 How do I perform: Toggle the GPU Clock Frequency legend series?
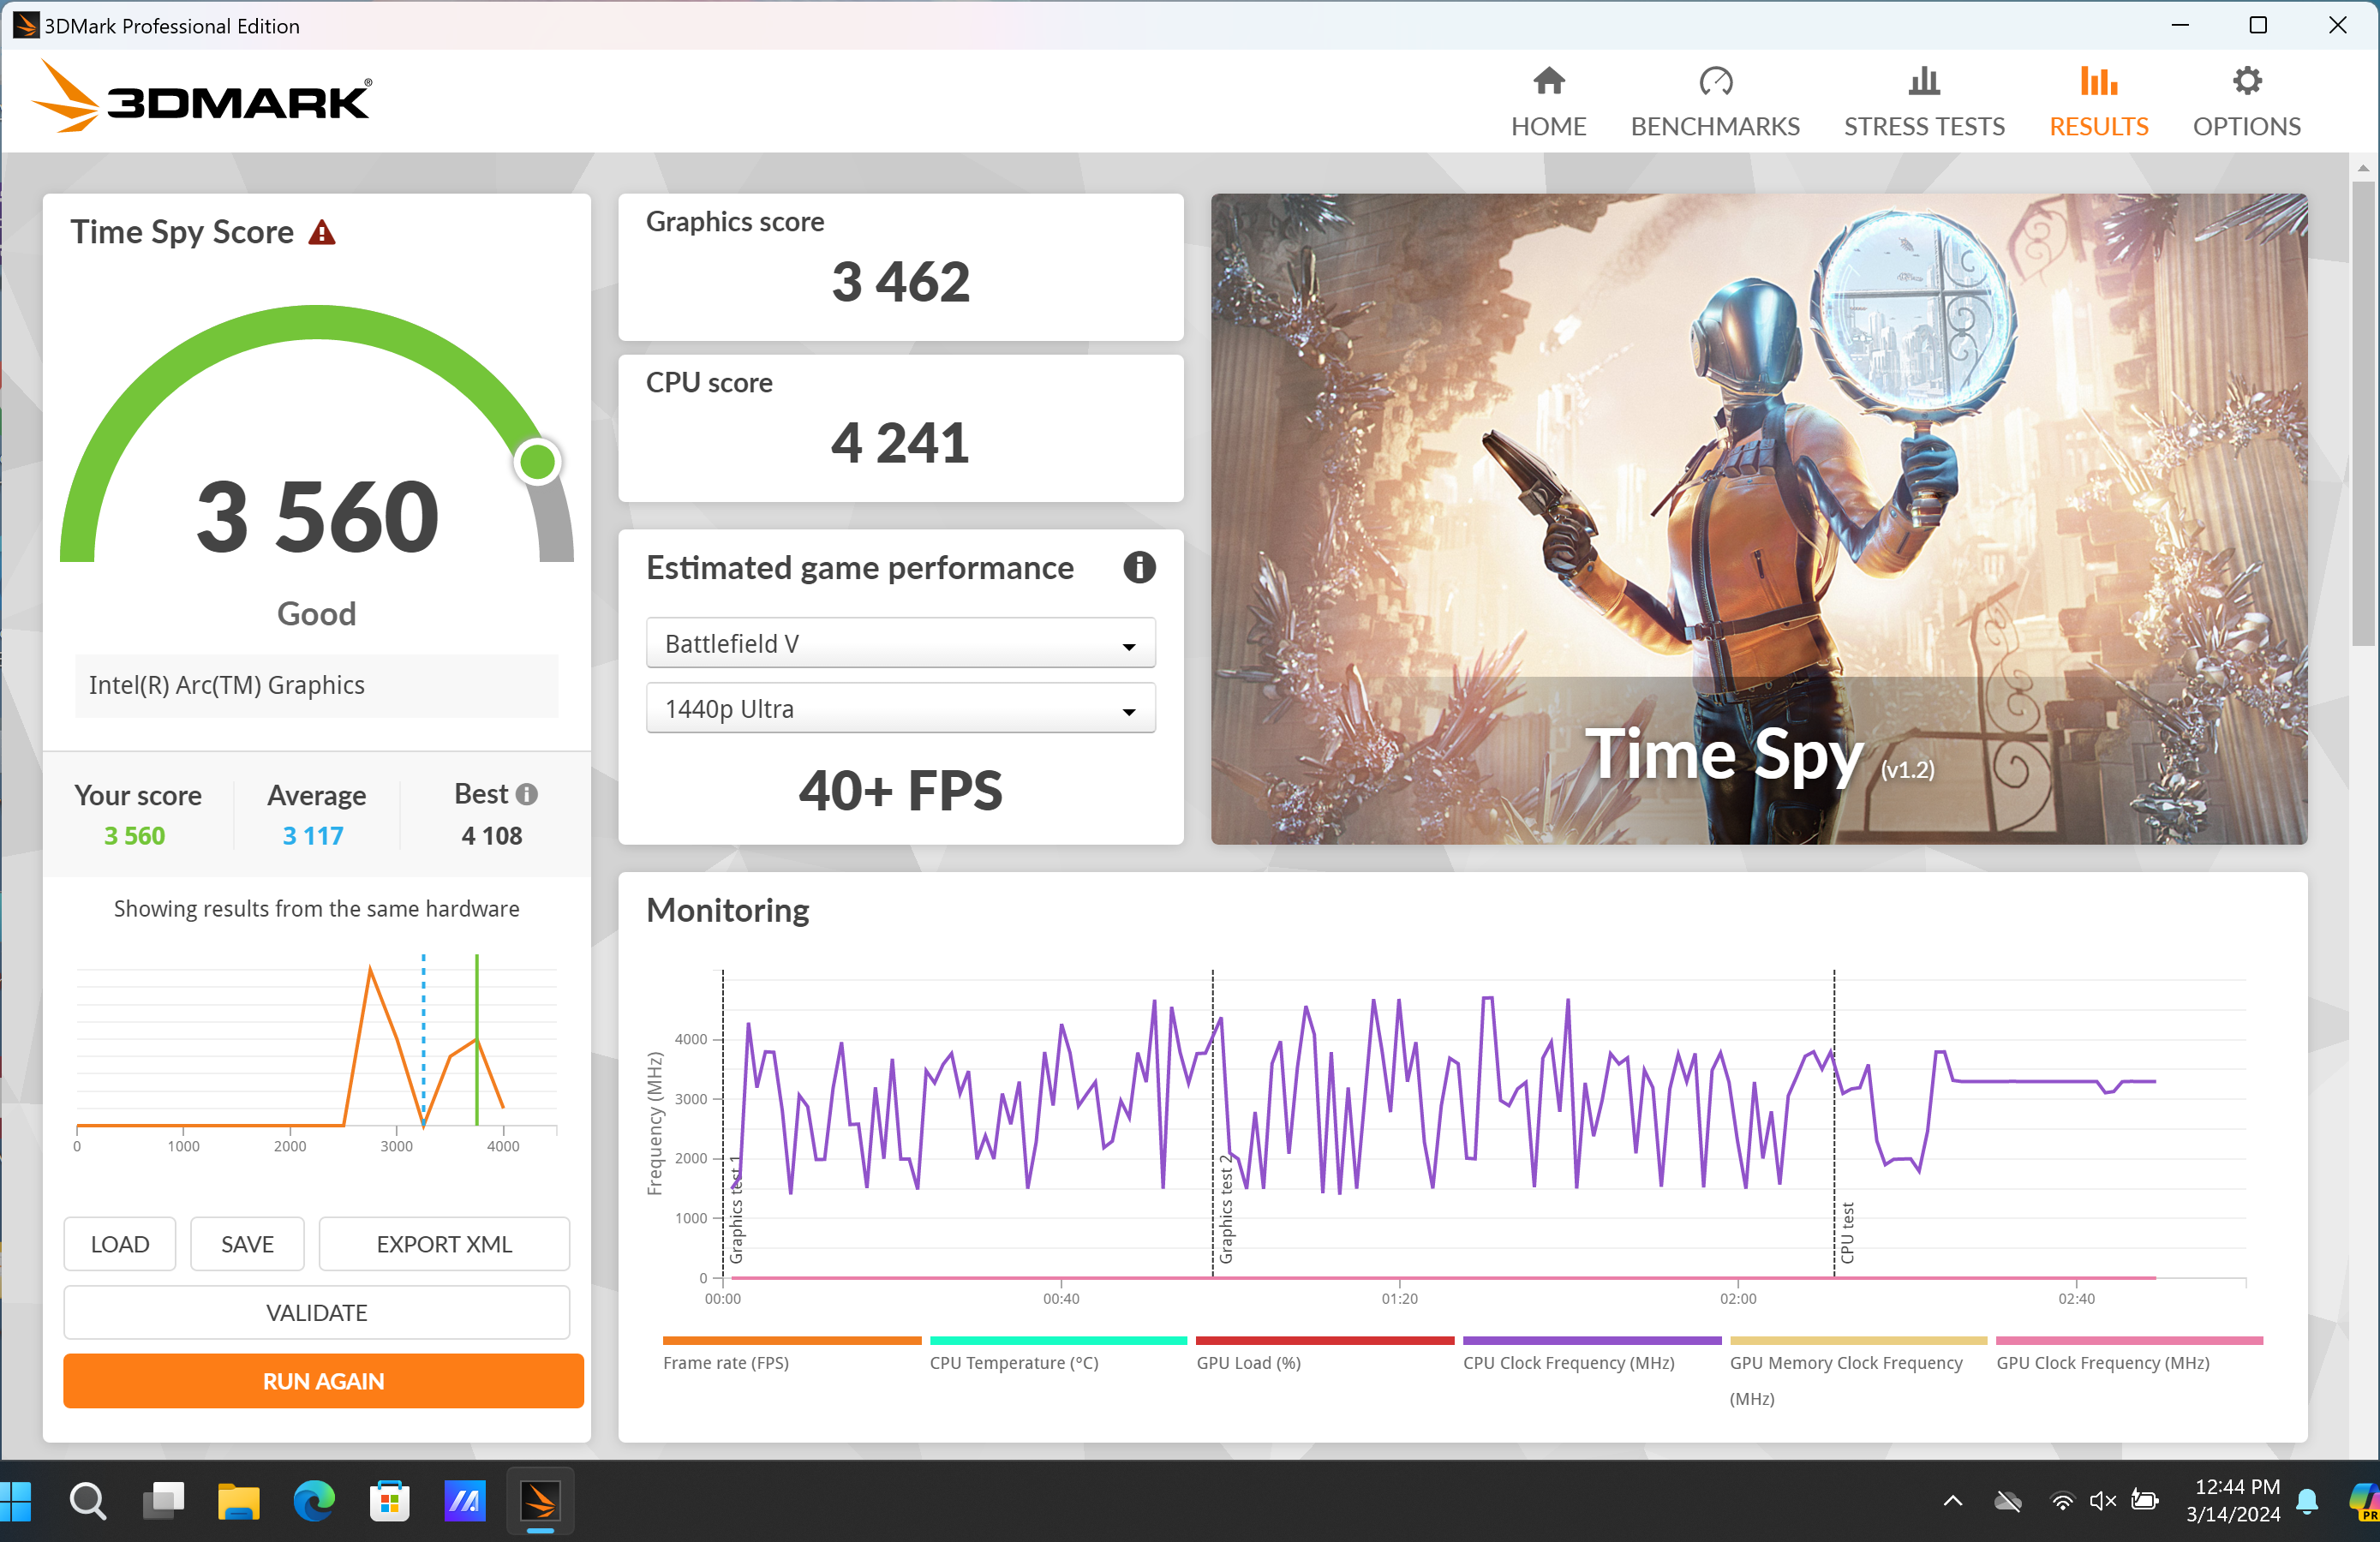click(2129, 1354)
